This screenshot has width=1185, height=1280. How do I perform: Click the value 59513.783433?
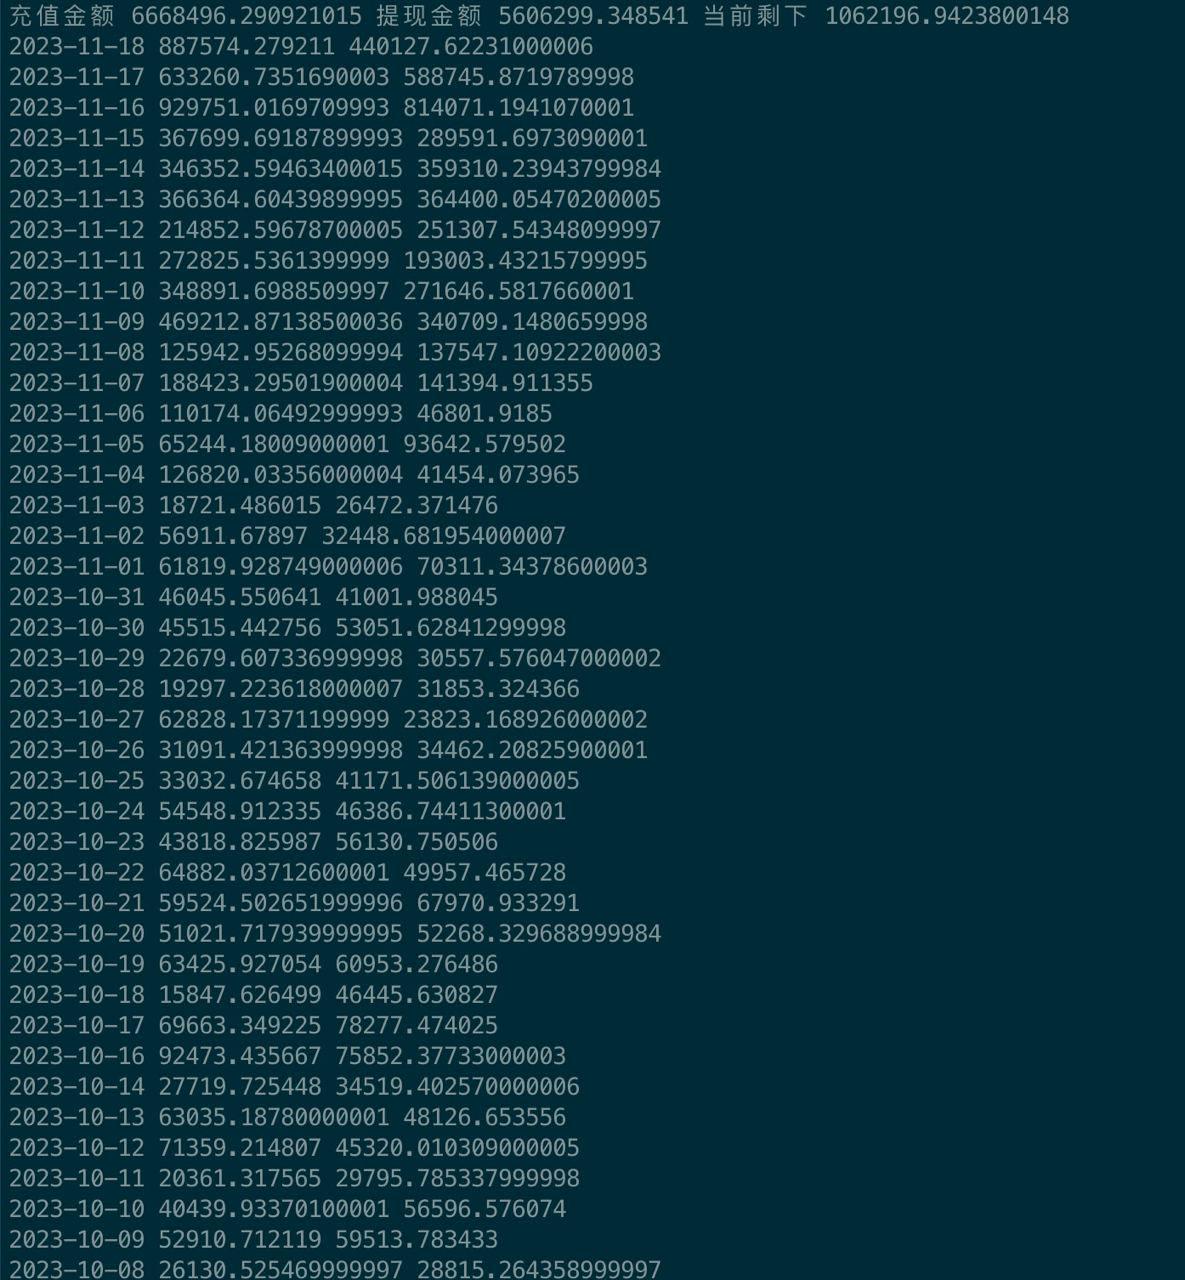coord(417,1240)
